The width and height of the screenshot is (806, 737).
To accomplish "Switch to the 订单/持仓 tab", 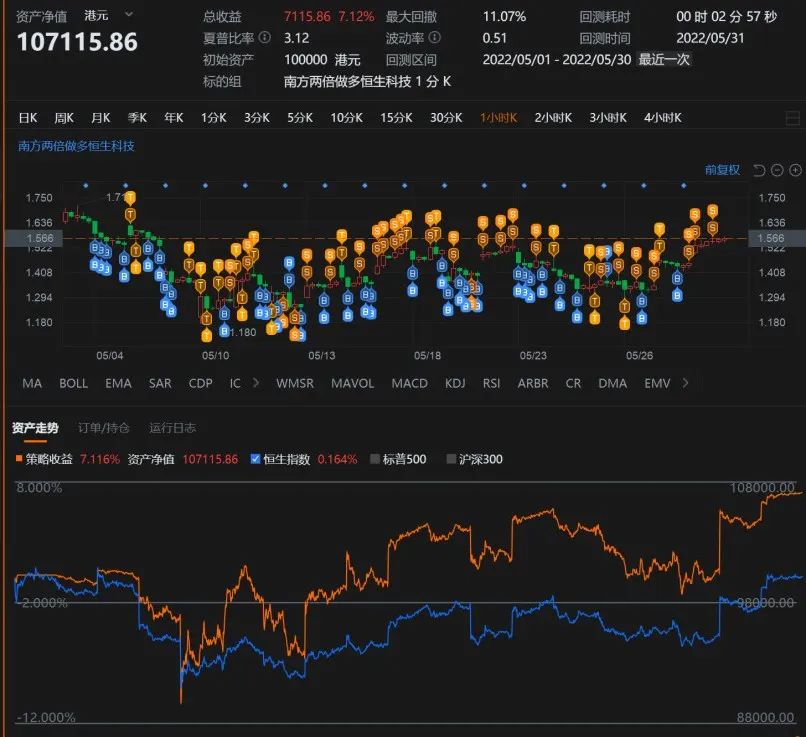I will (x=105, y=427).
